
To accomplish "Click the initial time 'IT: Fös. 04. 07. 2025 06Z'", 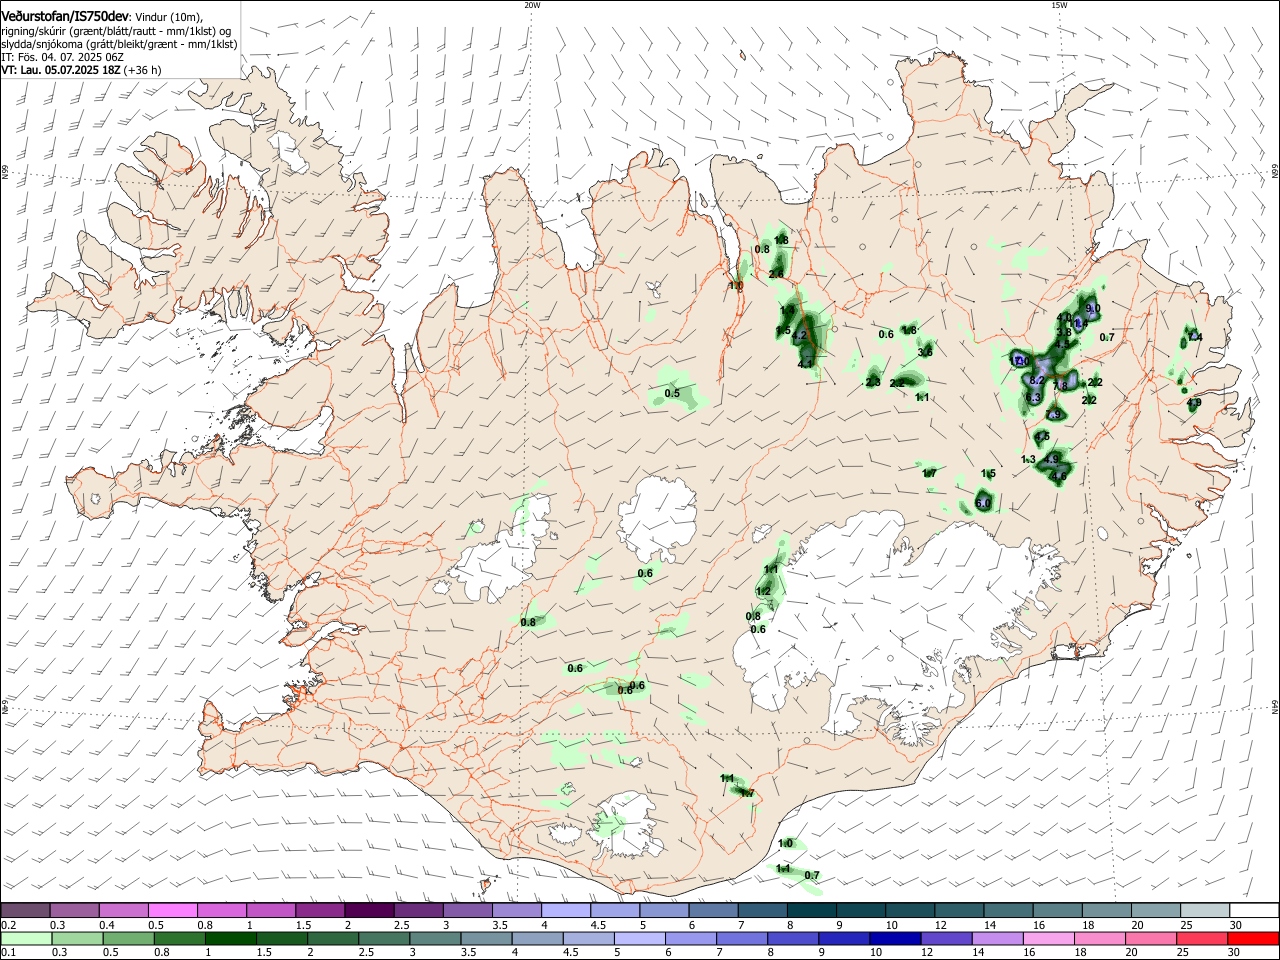I will click(x=63, y=57).
